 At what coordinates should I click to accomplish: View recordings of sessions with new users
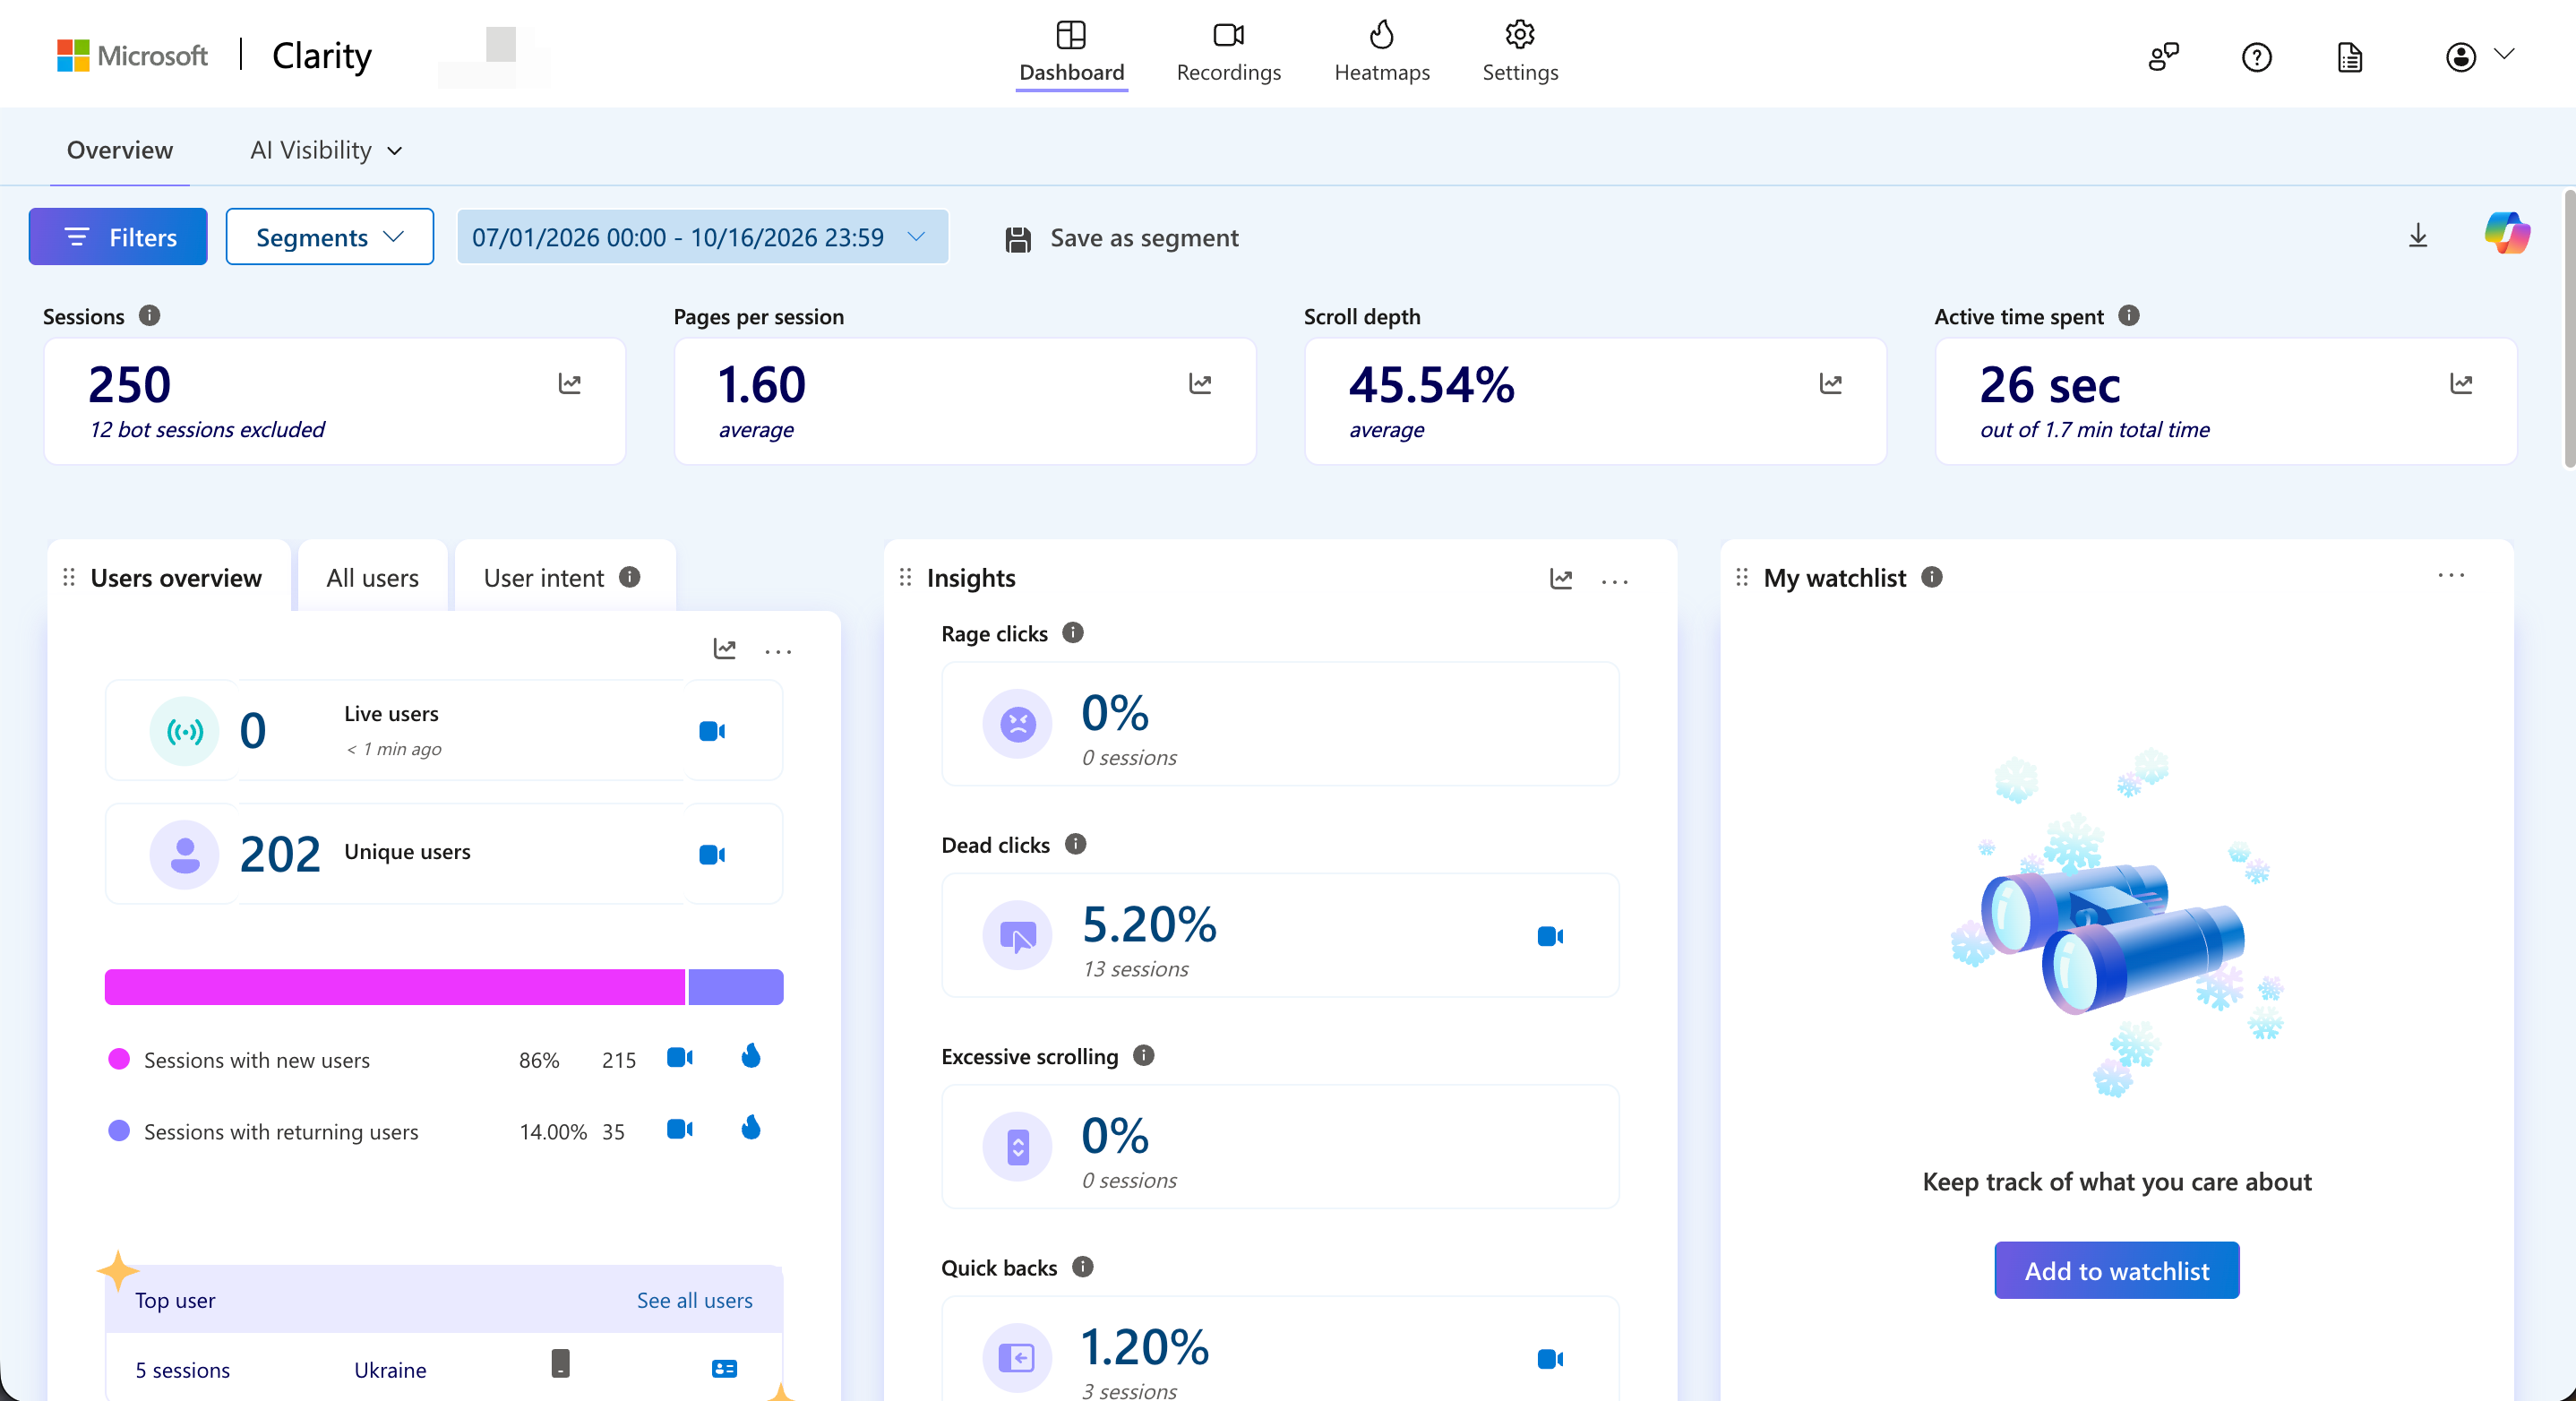click(x=680, y=1058)
